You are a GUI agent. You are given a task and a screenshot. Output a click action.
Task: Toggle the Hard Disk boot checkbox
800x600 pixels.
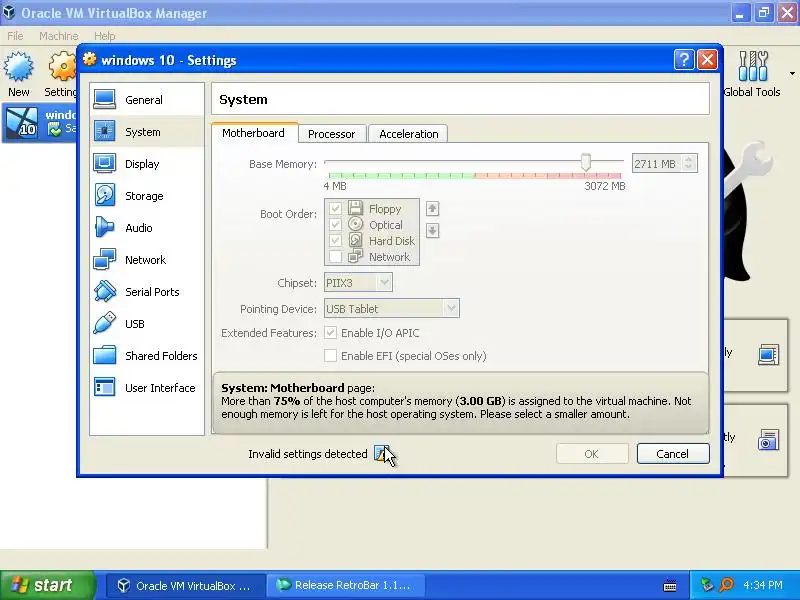335,240
